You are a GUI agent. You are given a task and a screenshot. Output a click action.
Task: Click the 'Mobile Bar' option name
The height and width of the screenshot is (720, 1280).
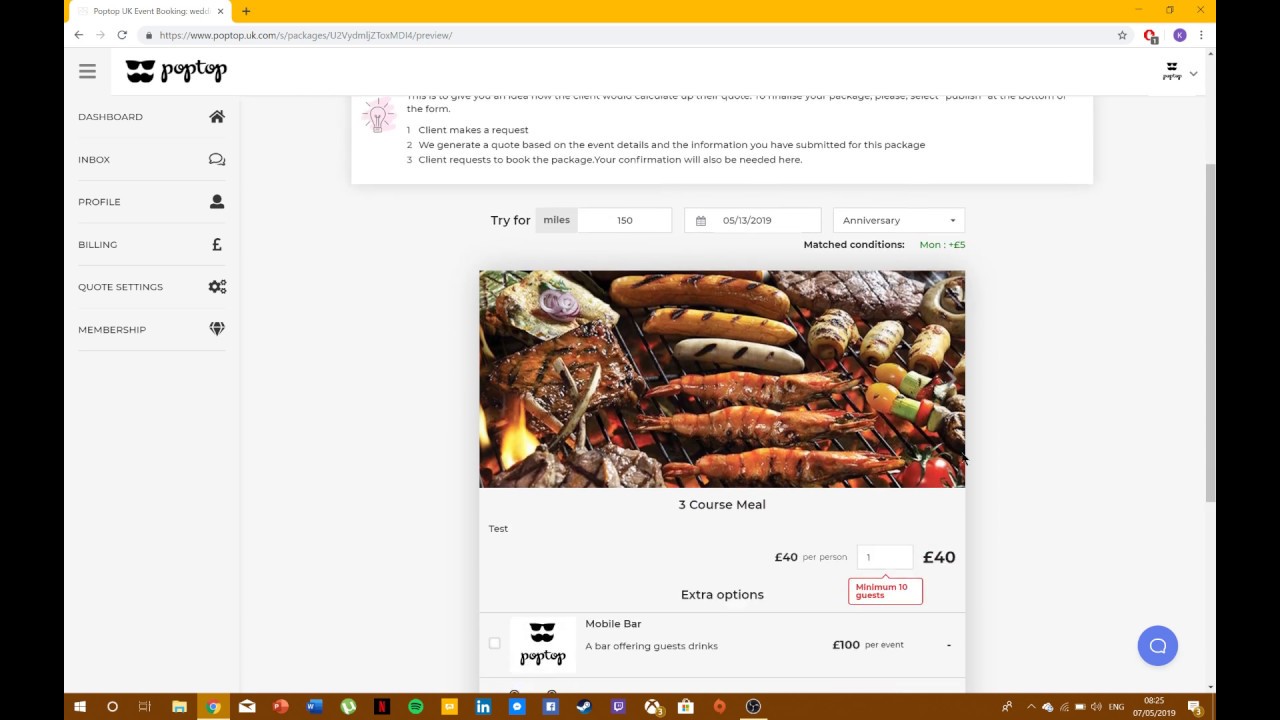click(x=613, y=624)
